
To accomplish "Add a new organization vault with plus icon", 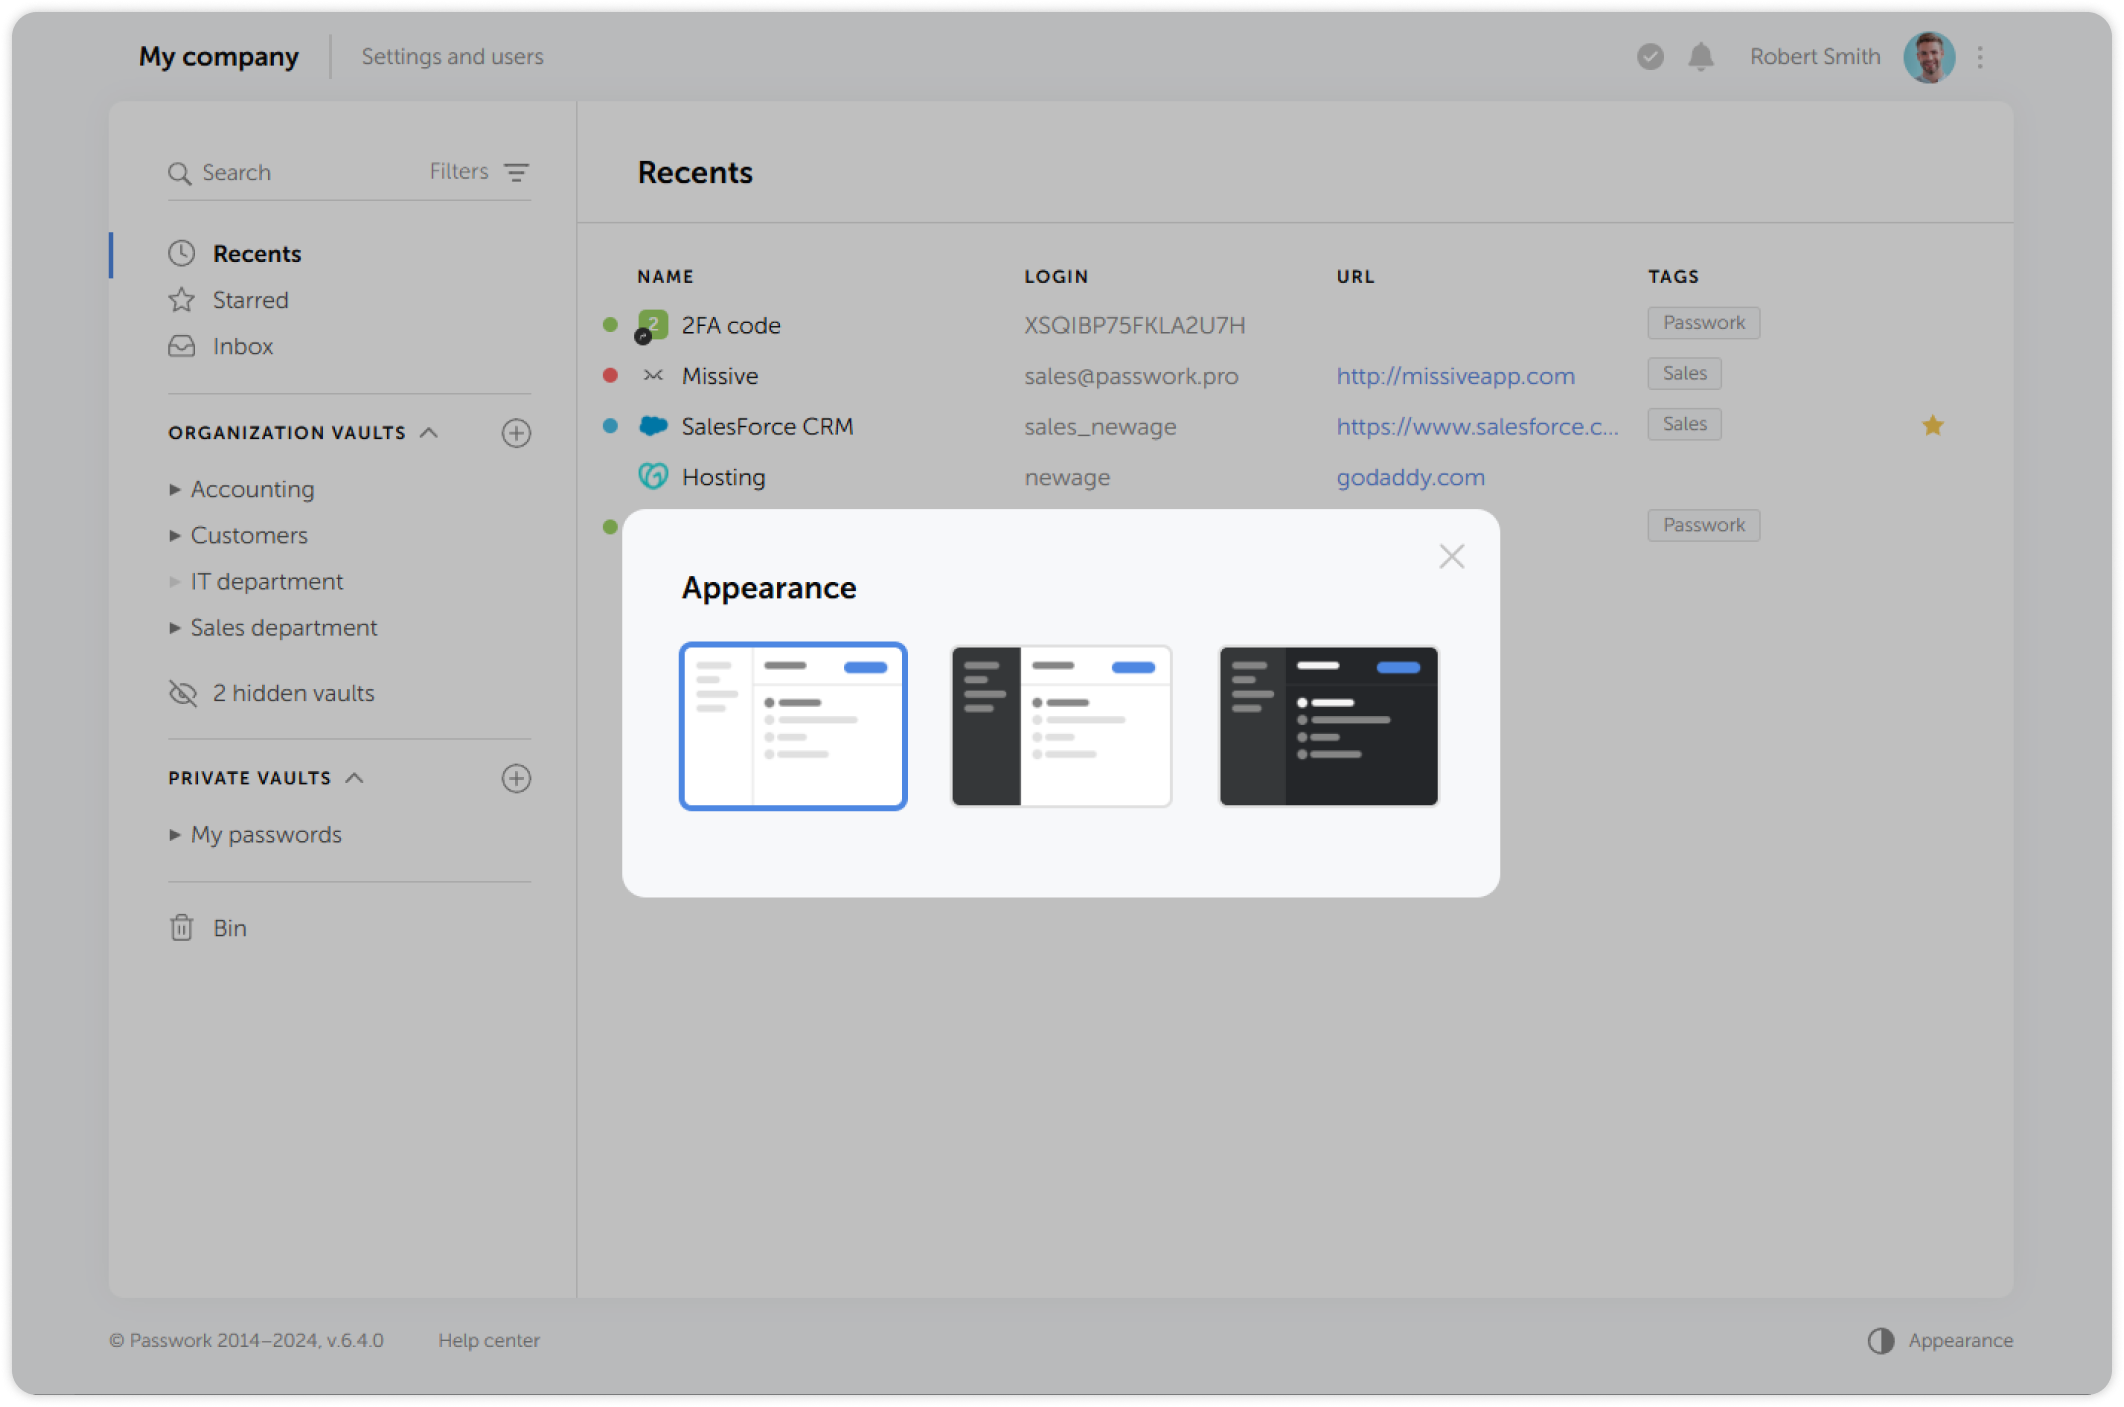I will click(516, 433).
